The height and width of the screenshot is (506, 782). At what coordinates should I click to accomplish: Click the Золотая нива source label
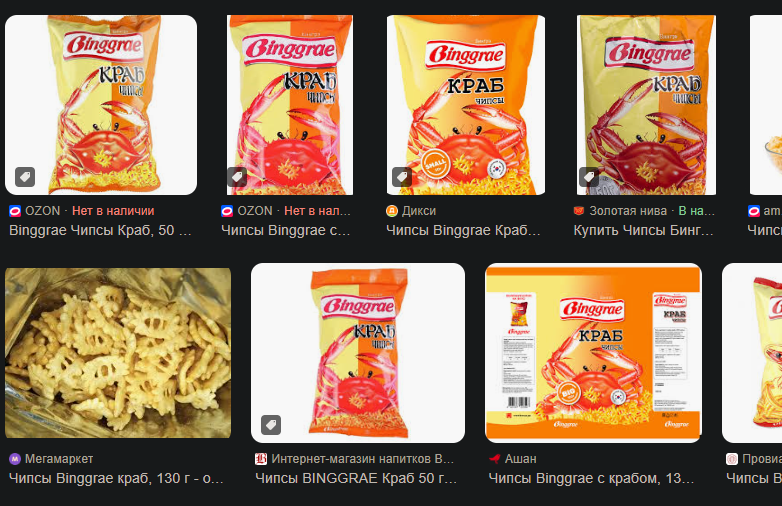(628, 211)
